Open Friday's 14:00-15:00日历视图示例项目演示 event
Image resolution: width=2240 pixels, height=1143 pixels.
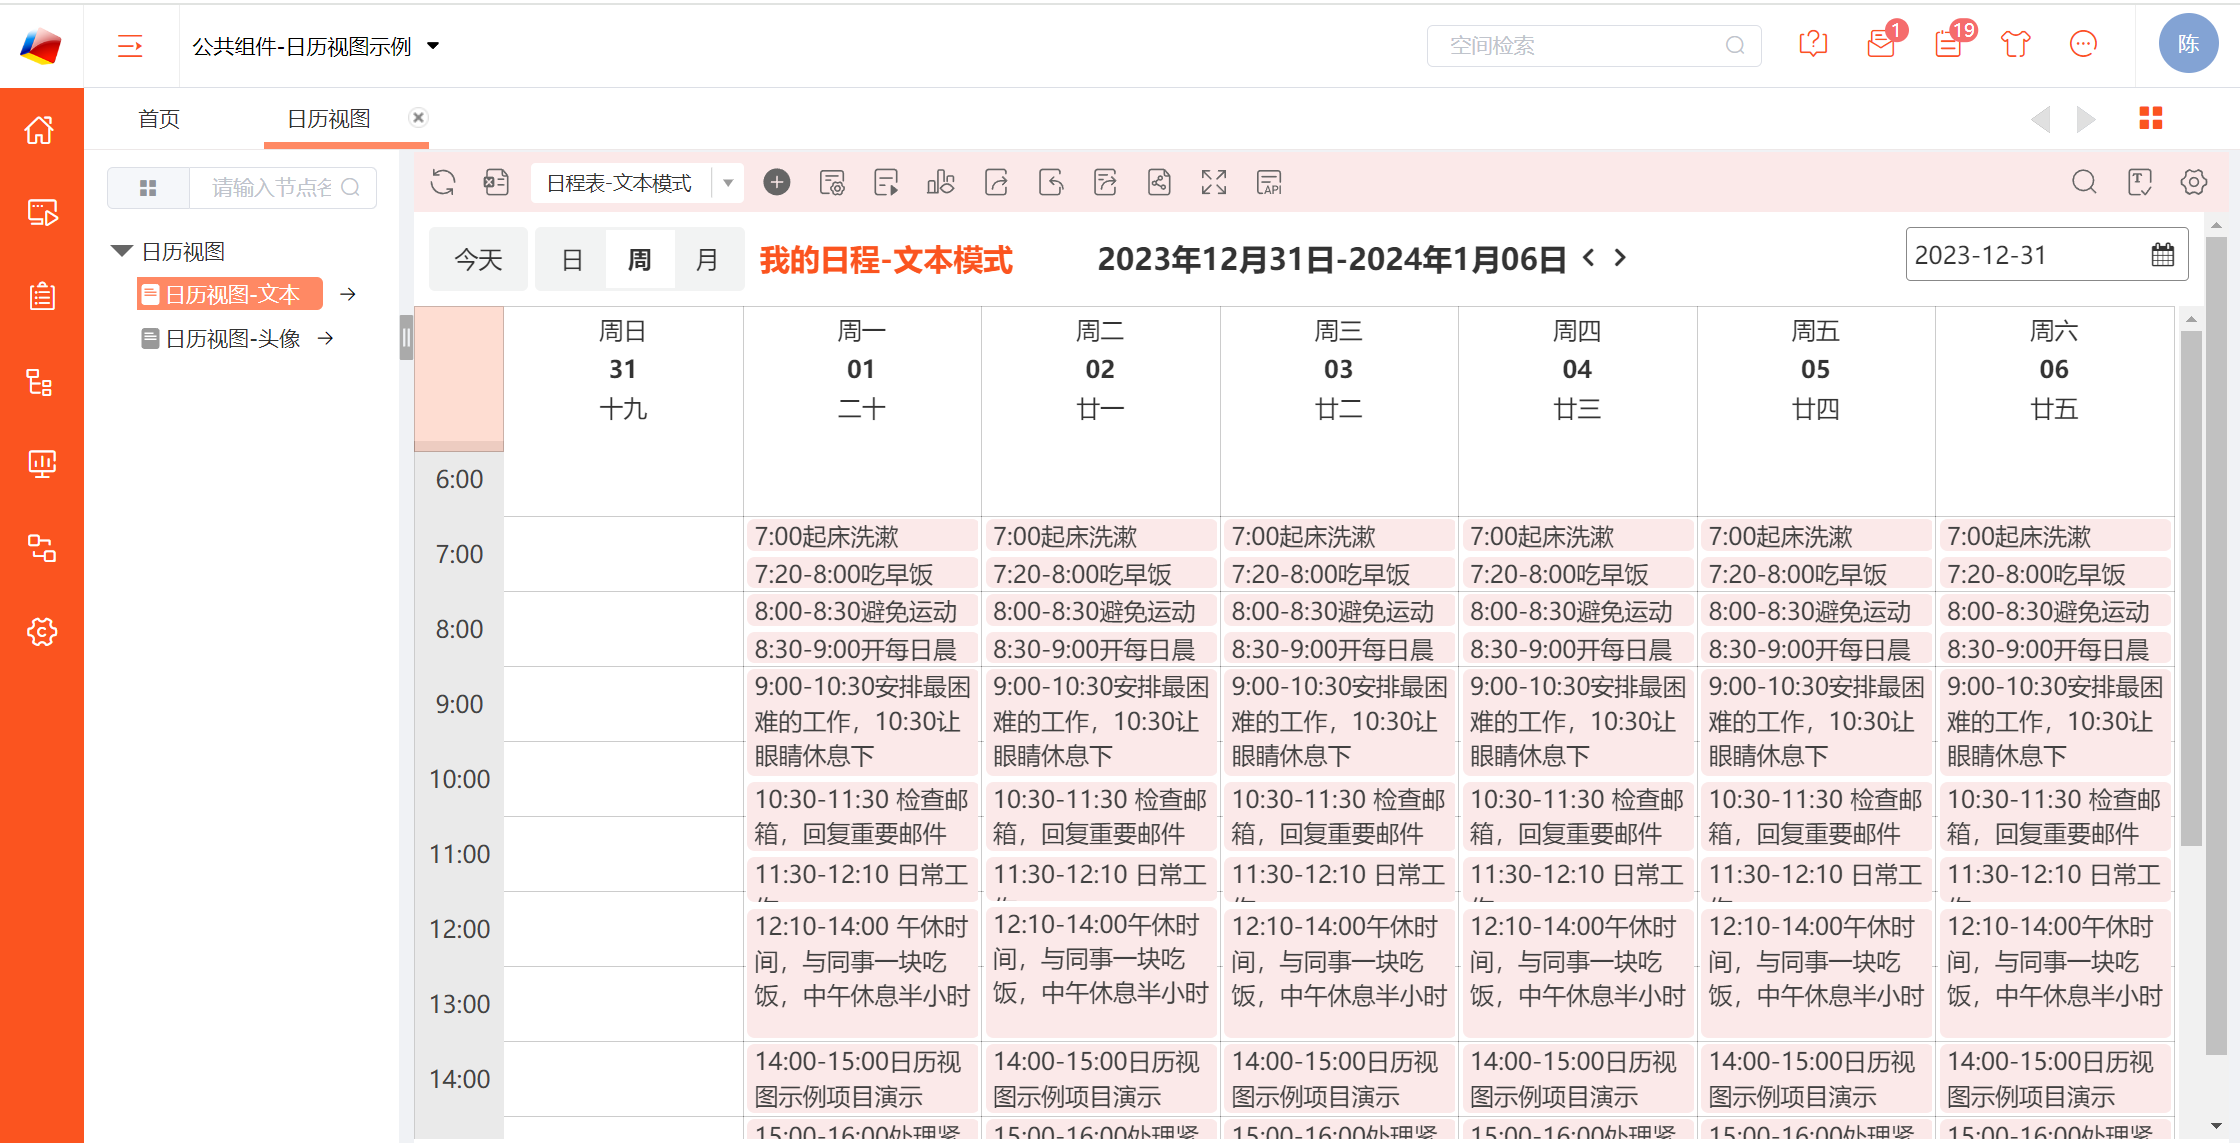point(1816,1079)
